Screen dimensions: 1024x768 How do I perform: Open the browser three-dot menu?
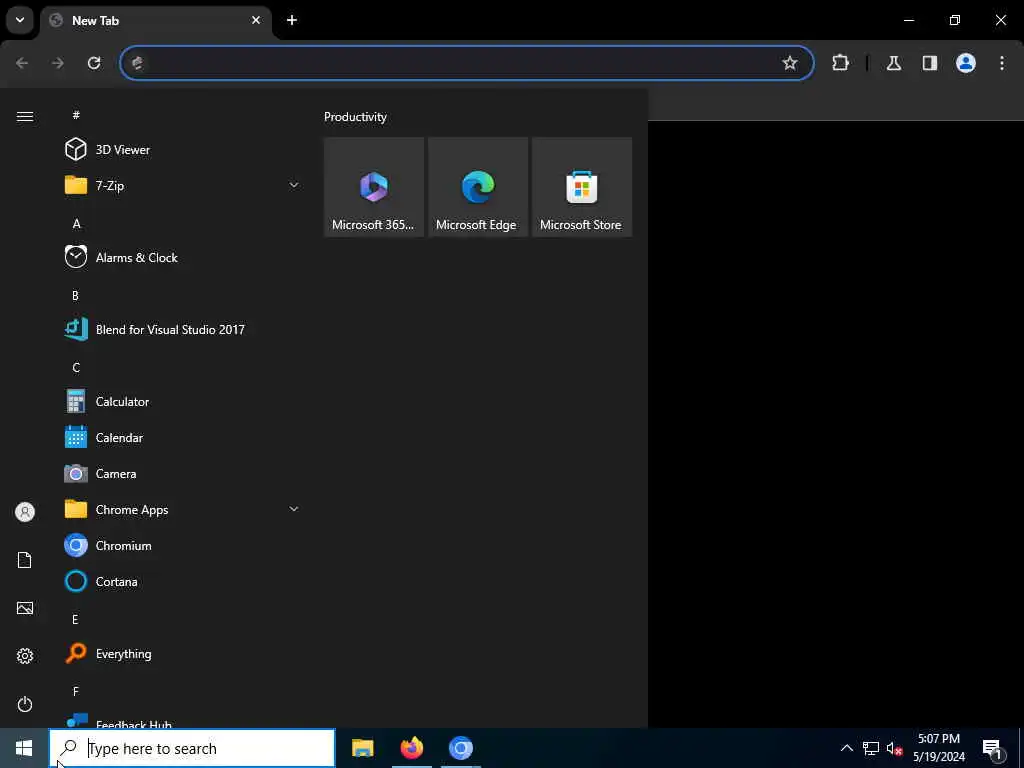click(1002, 63)
